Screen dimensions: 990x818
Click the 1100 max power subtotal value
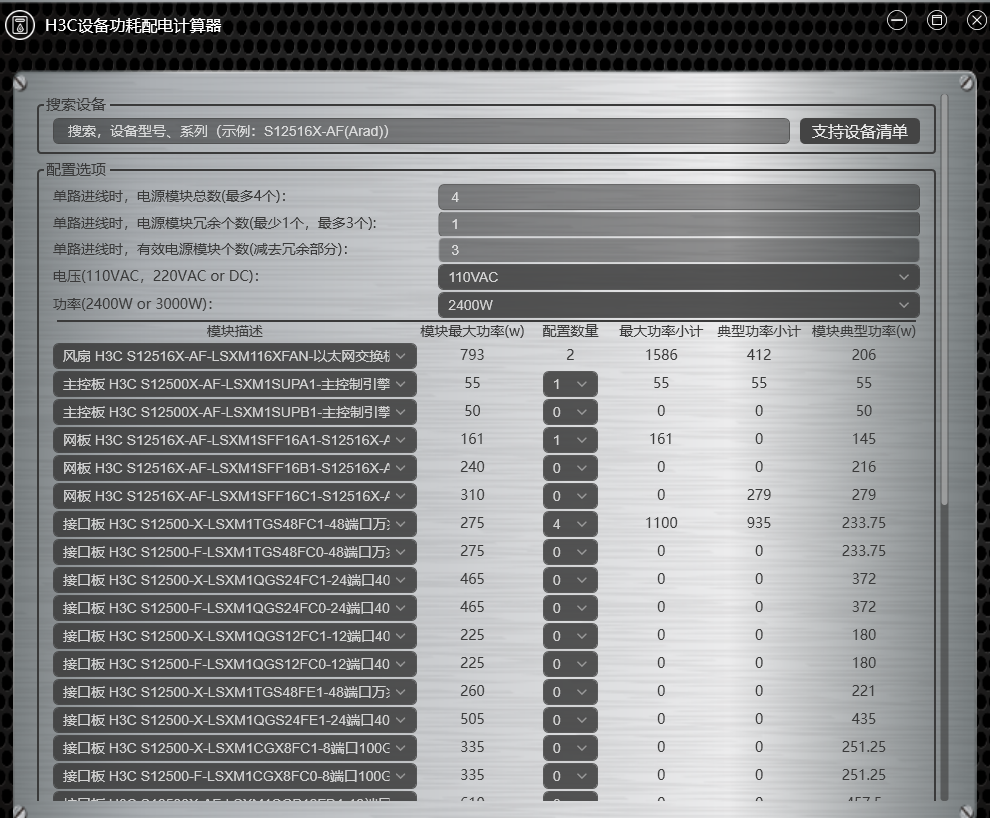point(661,523)
